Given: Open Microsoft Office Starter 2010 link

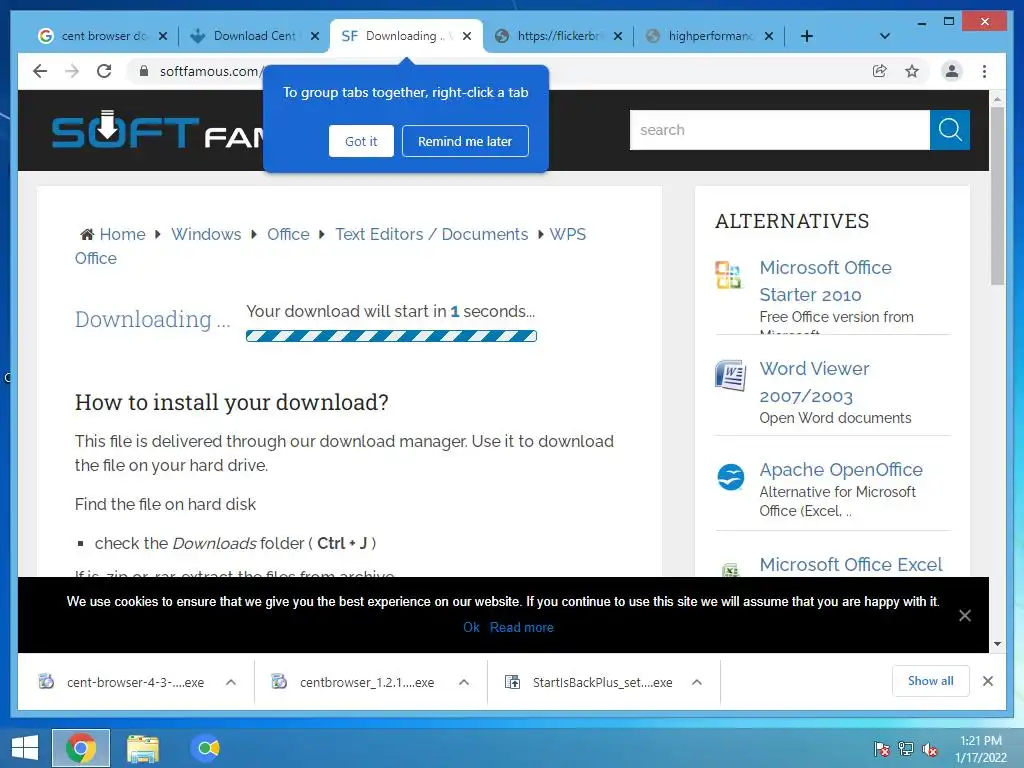Looking at the screenshot, I should [825, 281].
